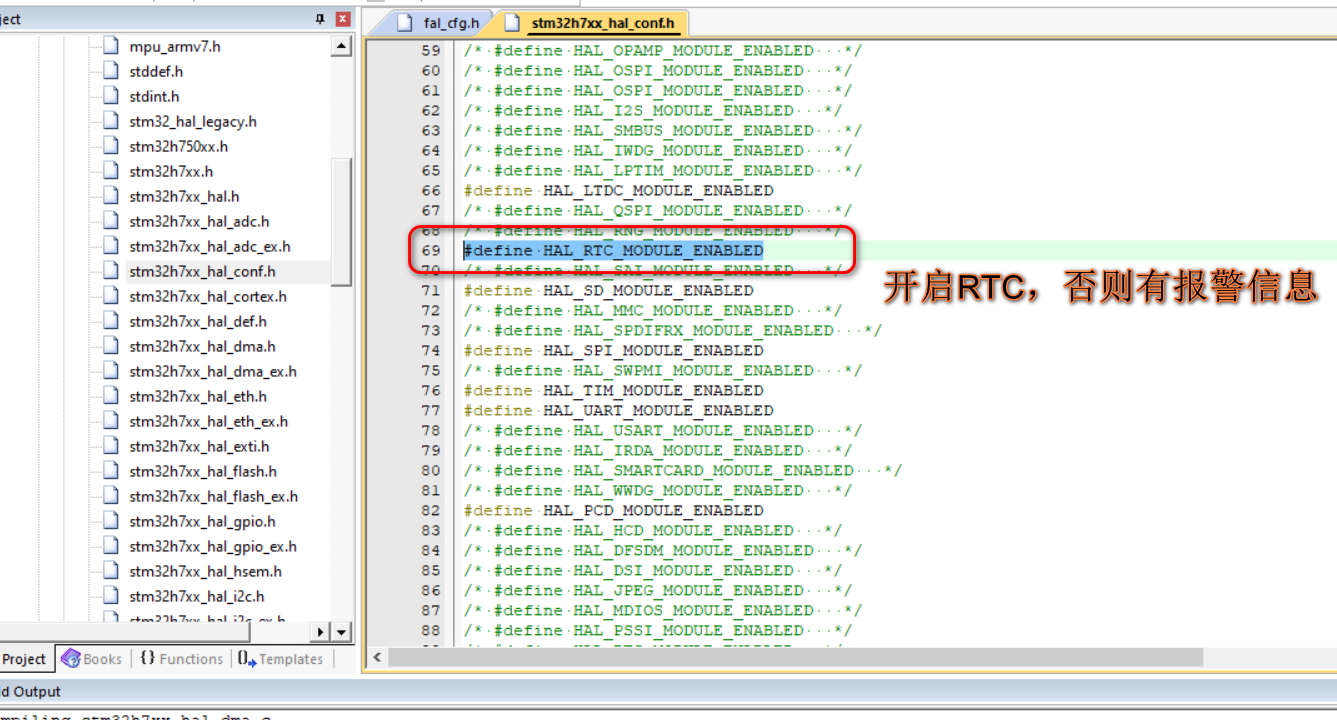Click the project tree vertical scrollbar thumb
This screenshot has width=1337, height=720.
click(342, 222)
